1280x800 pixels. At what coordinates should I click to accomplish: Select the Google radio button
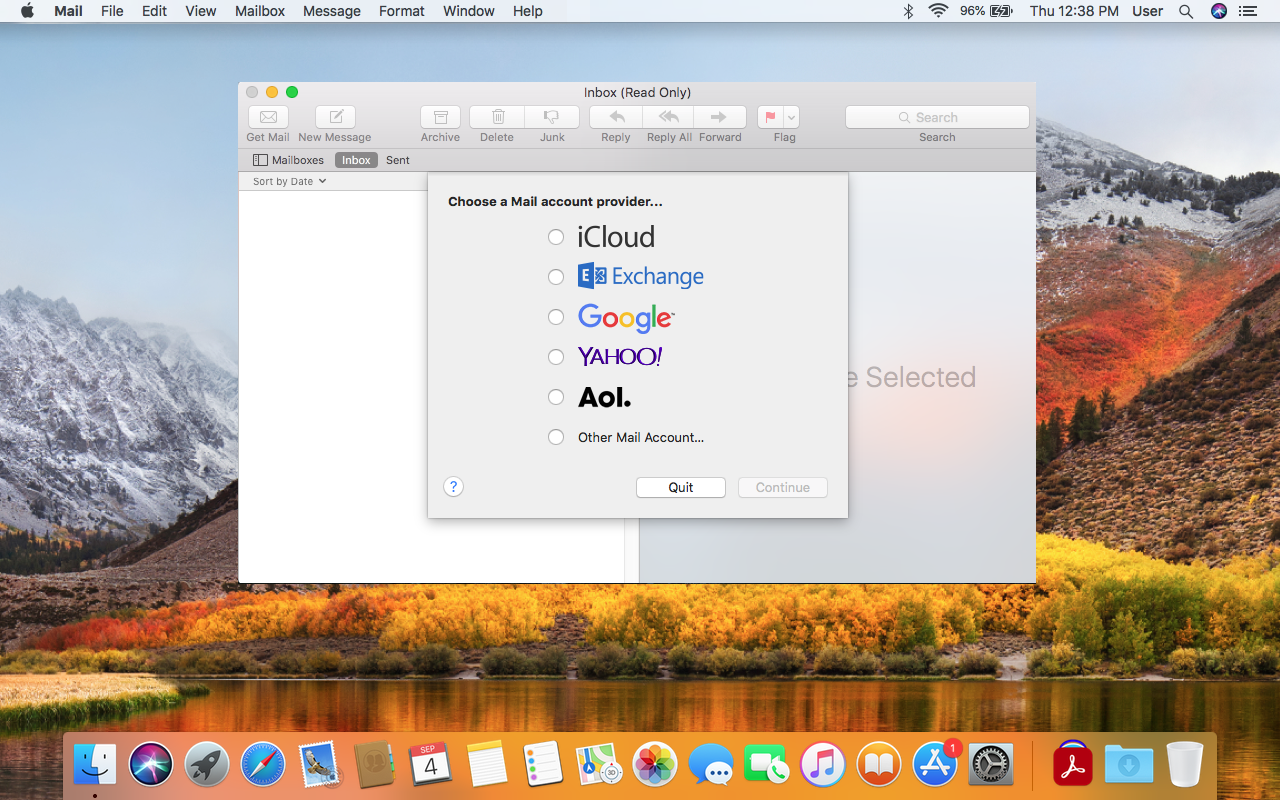point(556,317)
